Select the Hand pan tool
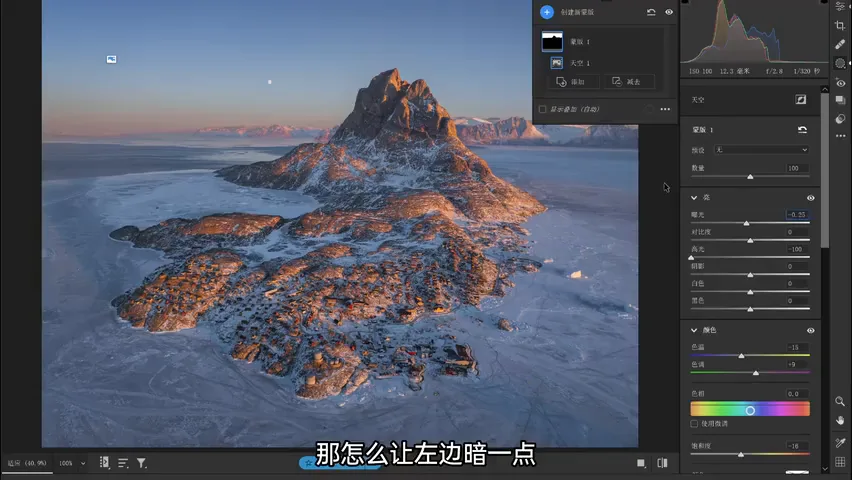The width and height of the screenshot is (852, 480). click(840, 420)
